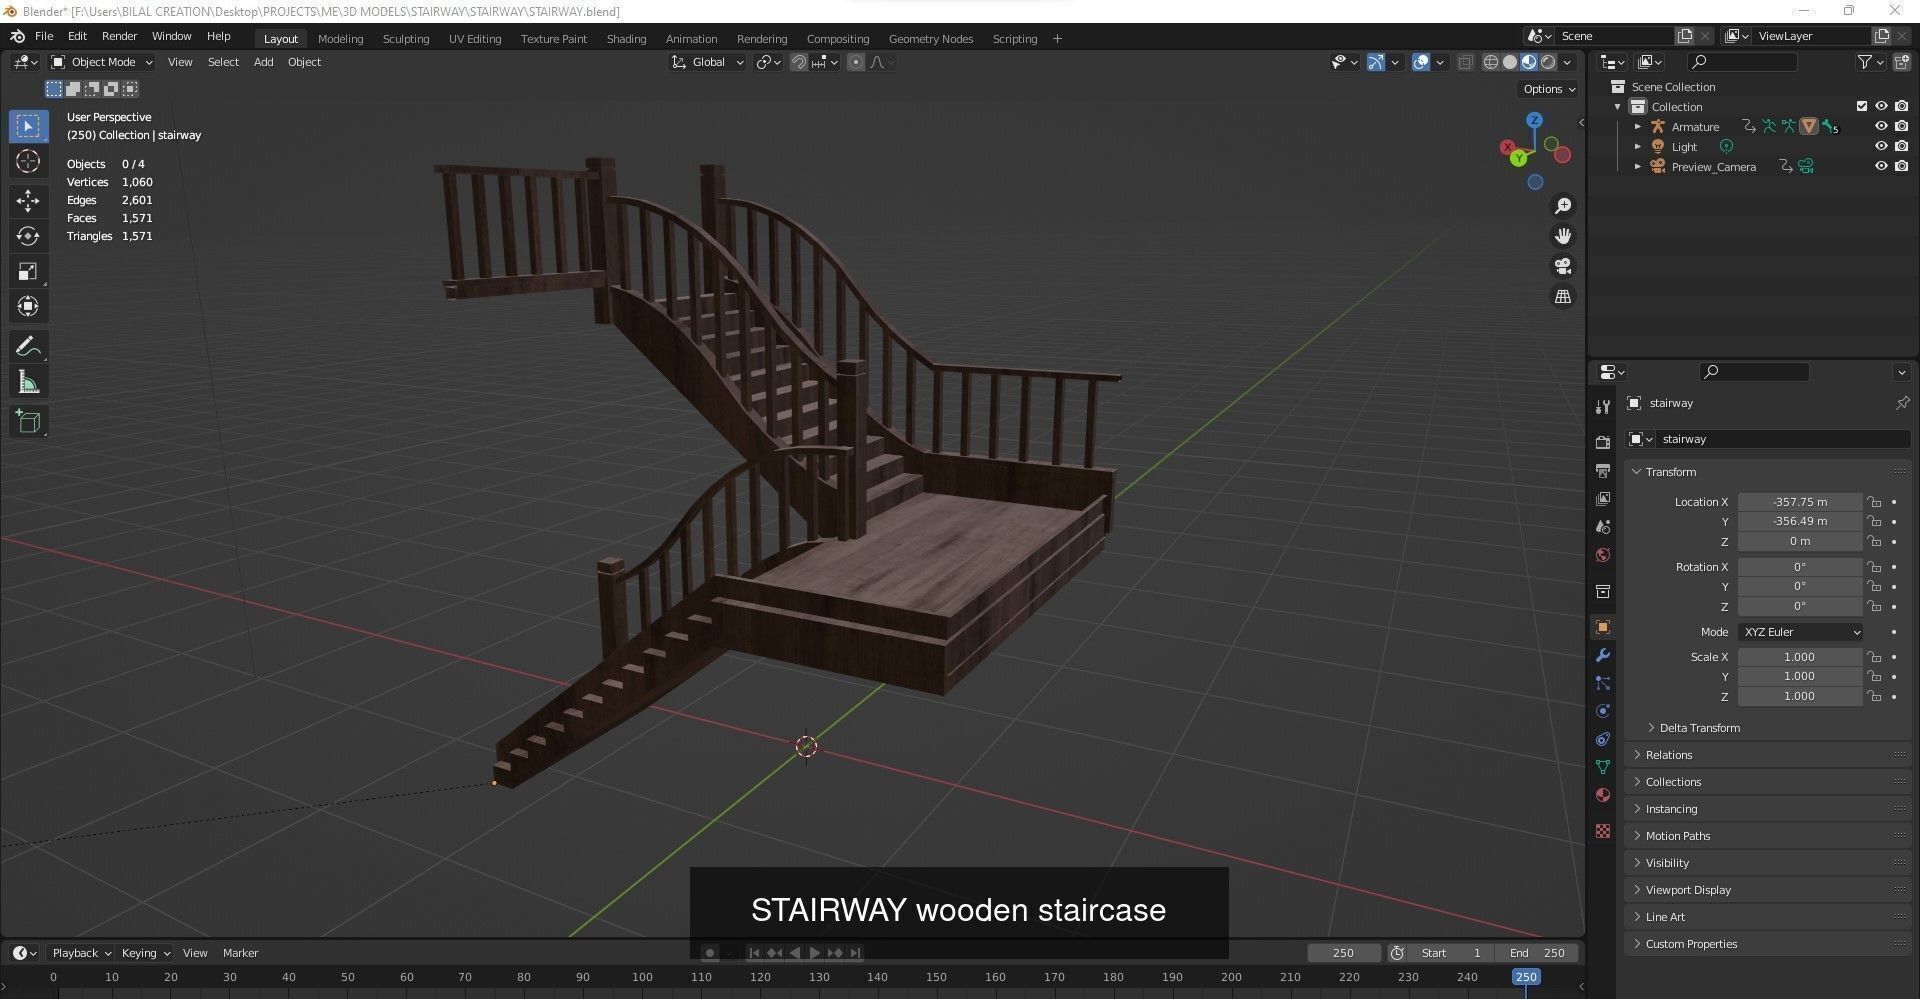Toggle lock for Scale Y
This screenshot has height=999, width=1920.
1874,676
